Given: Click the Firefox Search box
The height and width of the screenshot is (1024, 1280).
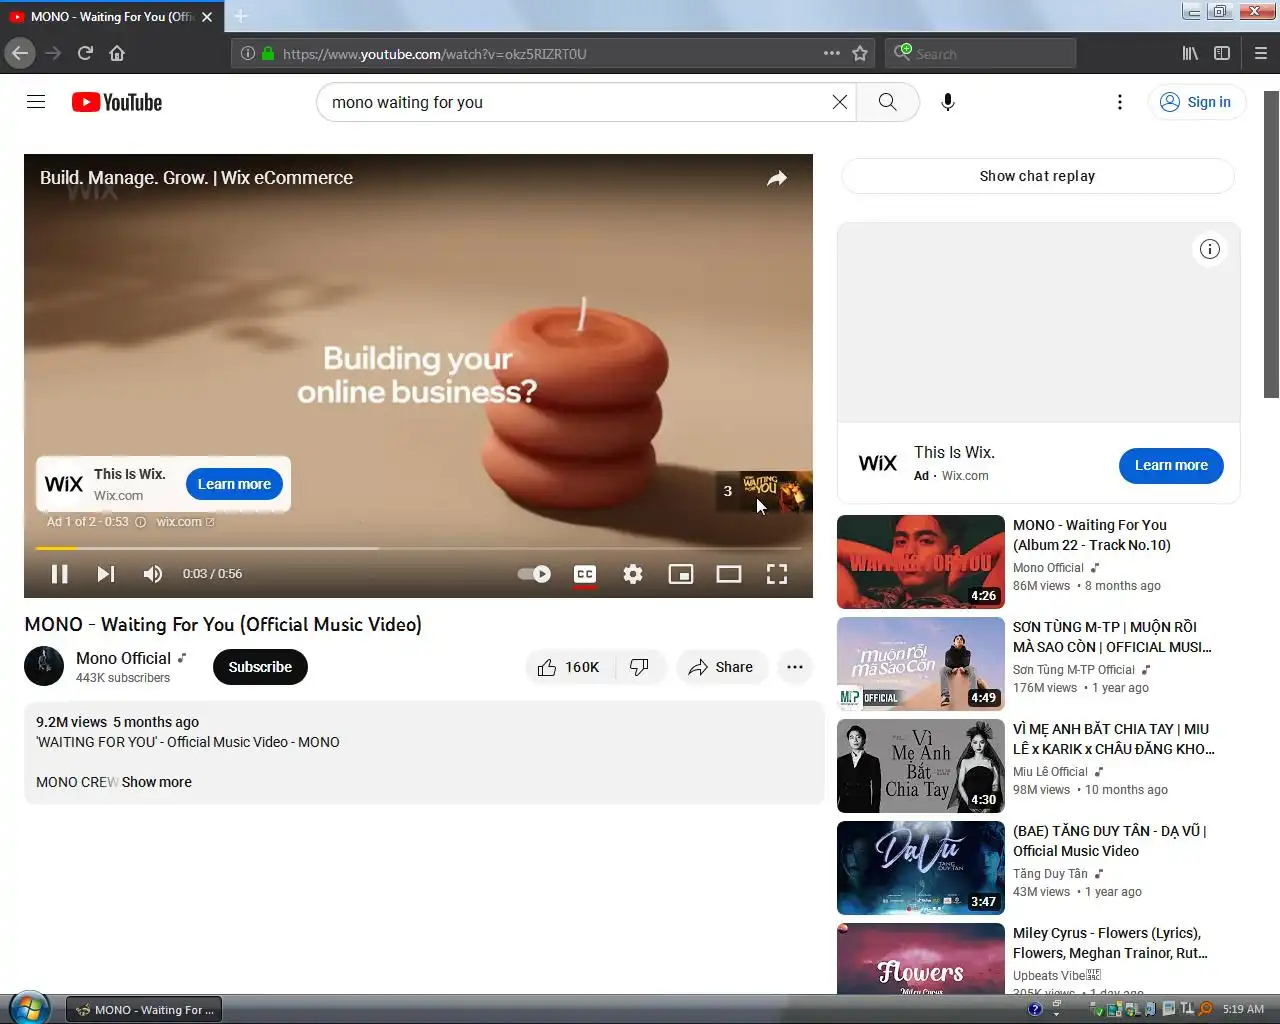Looking at the screenshot, I should (981, 53).
